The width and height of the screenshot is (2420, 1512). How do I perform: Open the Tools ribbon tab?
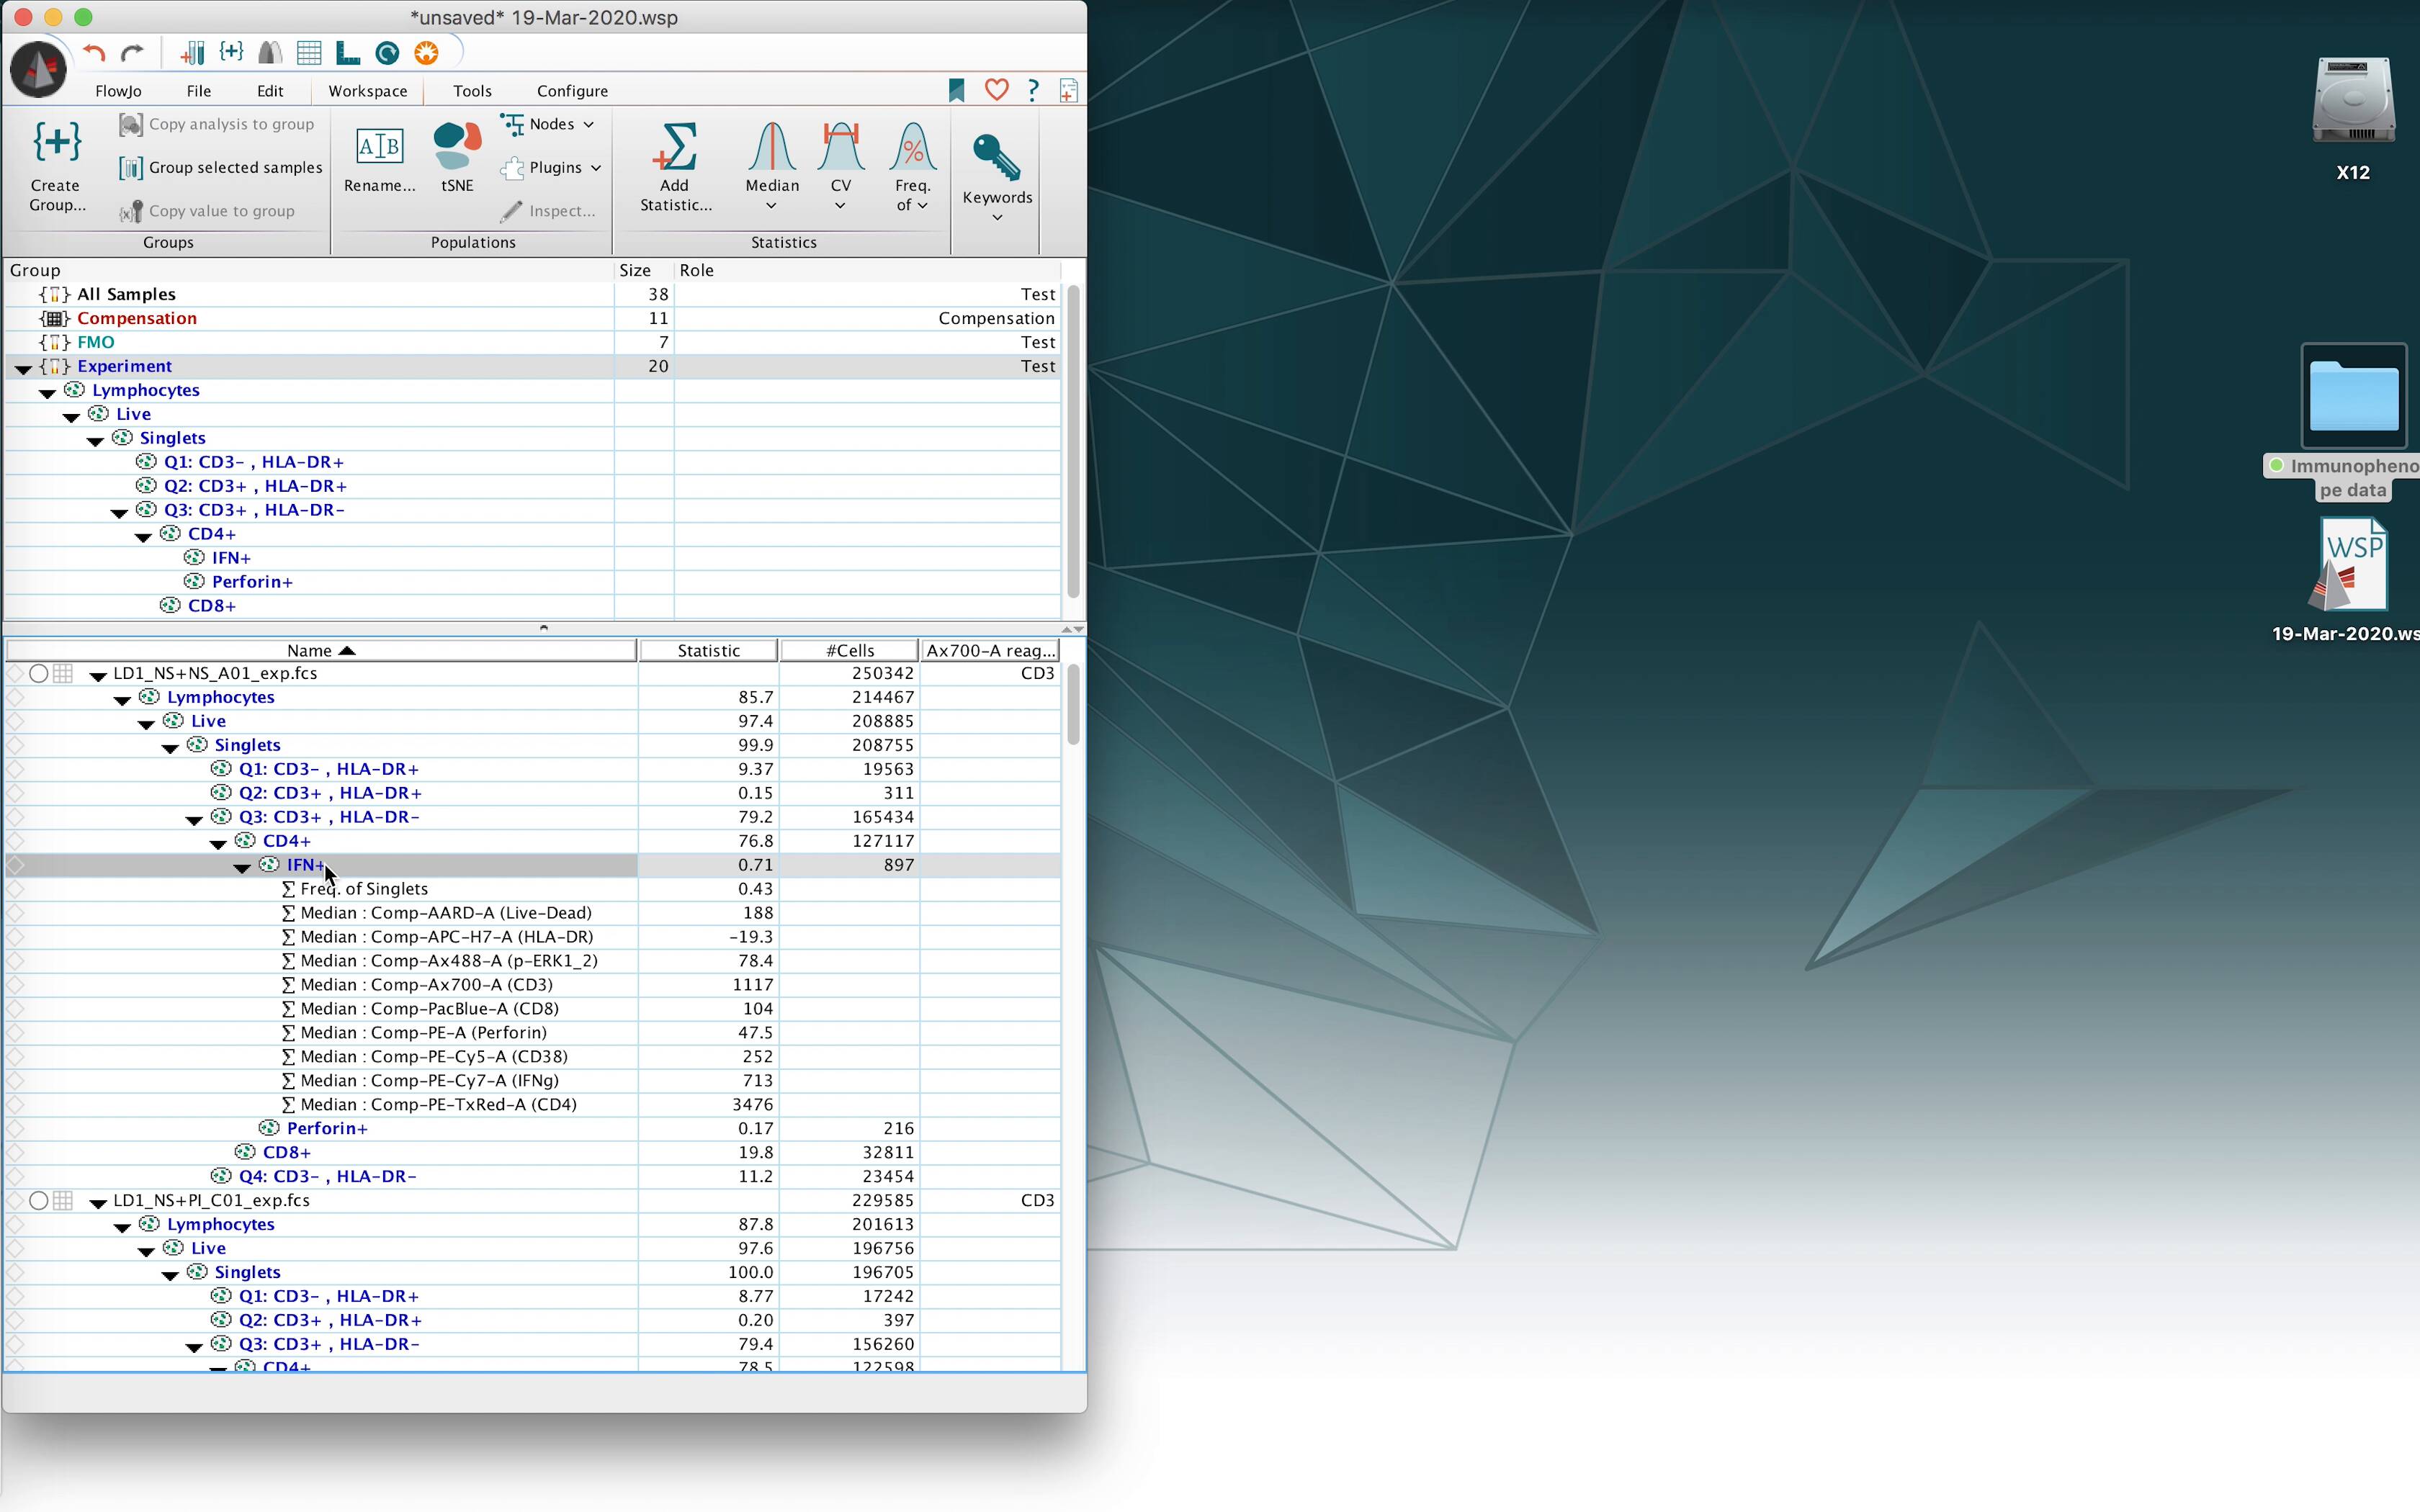coord(472,91)
